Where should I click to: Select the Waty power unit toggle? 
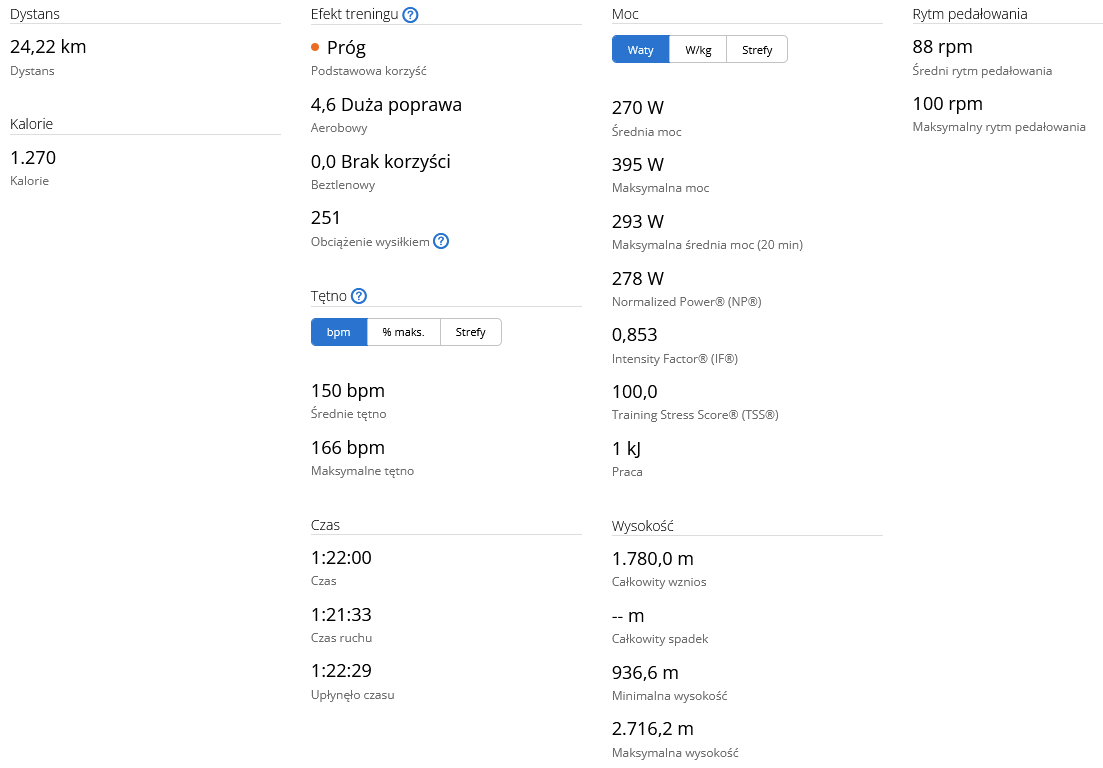[x=640, y=50]
